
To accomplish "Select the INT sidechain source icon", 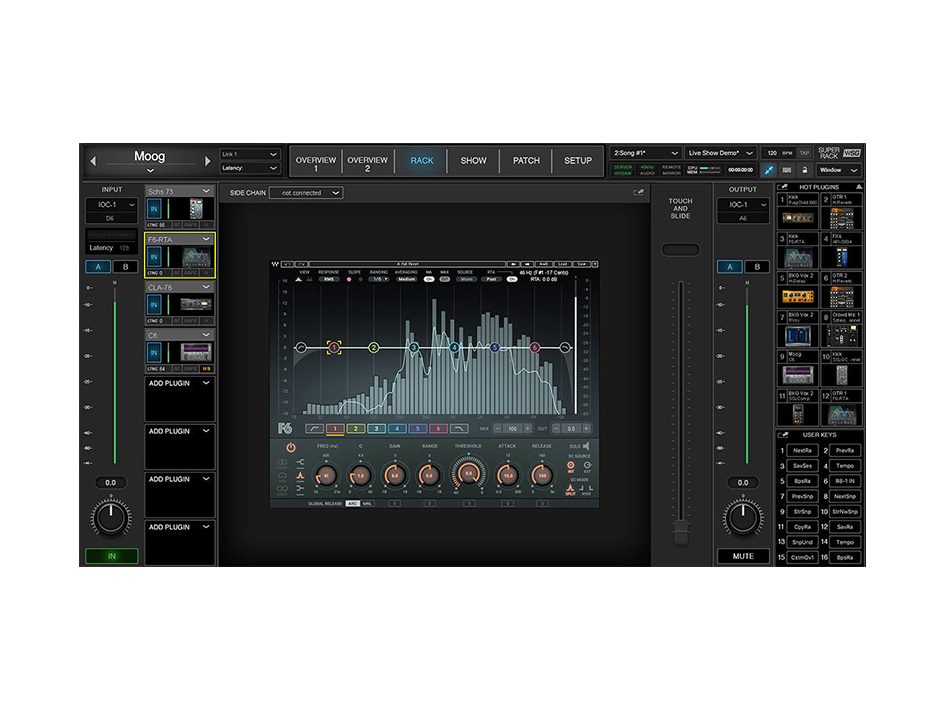I will (570, 467).
